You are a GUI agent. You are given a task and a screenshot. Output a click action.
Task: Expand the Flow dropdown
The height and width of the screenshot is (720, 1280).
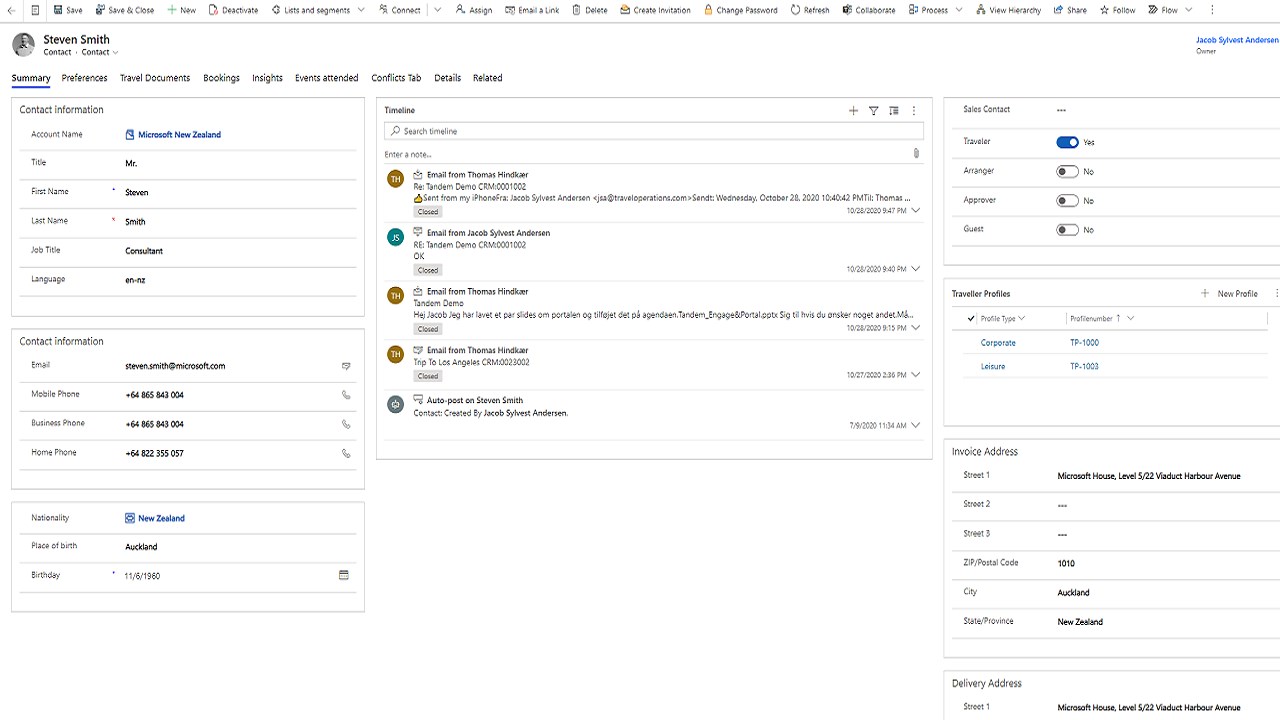1186,10
